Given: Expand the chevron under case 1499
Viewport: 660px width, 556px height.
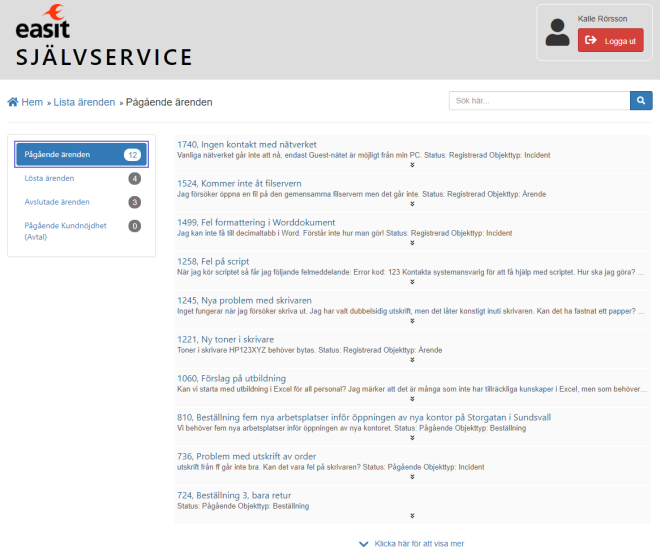Looking at the screenshot, I should point(412,243).
